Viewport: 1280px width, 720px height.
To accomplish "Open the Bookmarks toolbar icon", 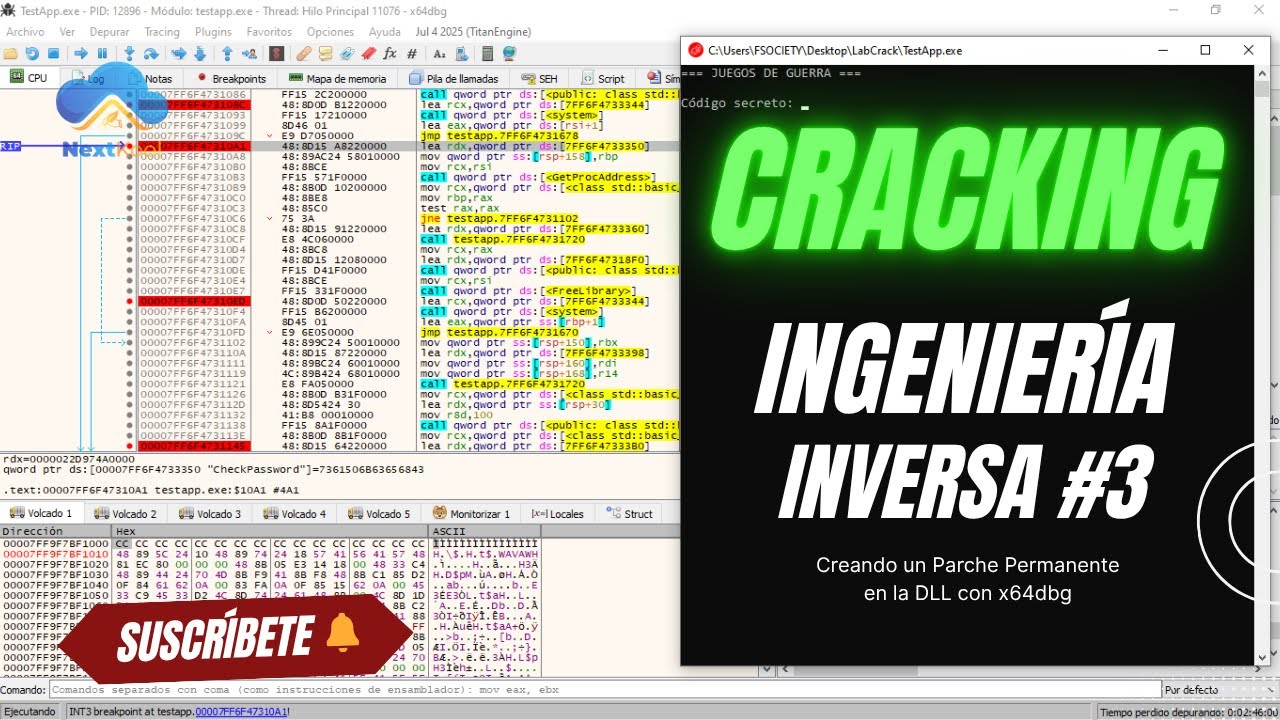I will point(368,53).
